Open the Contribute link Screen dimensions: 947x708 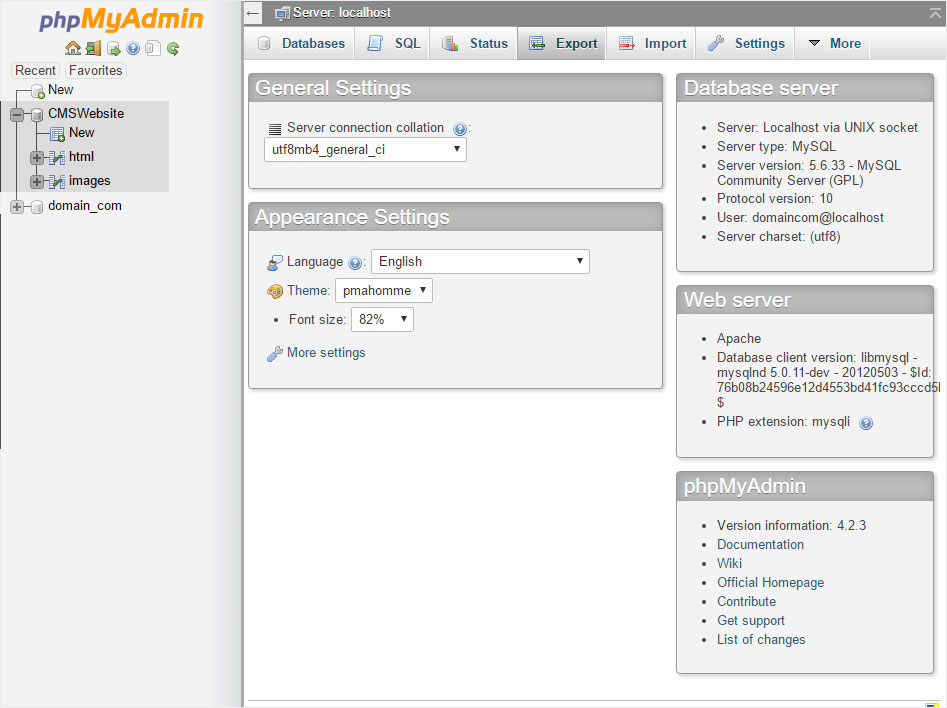coord(746,602)
